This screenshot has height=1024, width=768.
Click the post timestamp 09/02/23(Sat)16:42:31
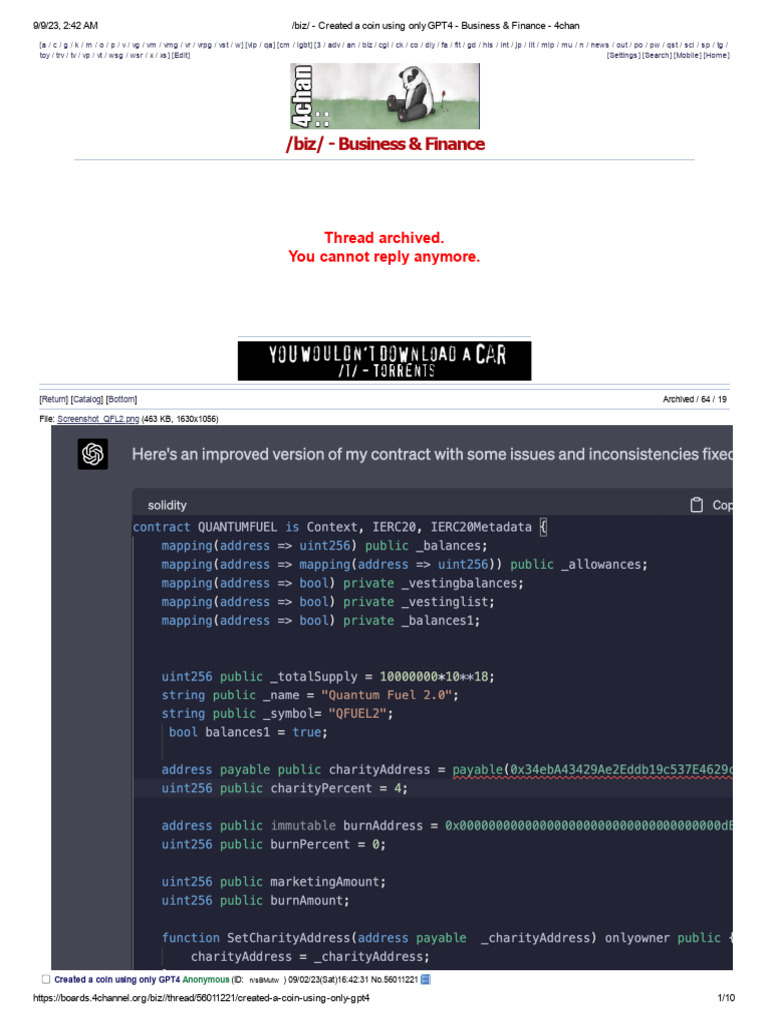pyautogui.click(x=328, y=980)
